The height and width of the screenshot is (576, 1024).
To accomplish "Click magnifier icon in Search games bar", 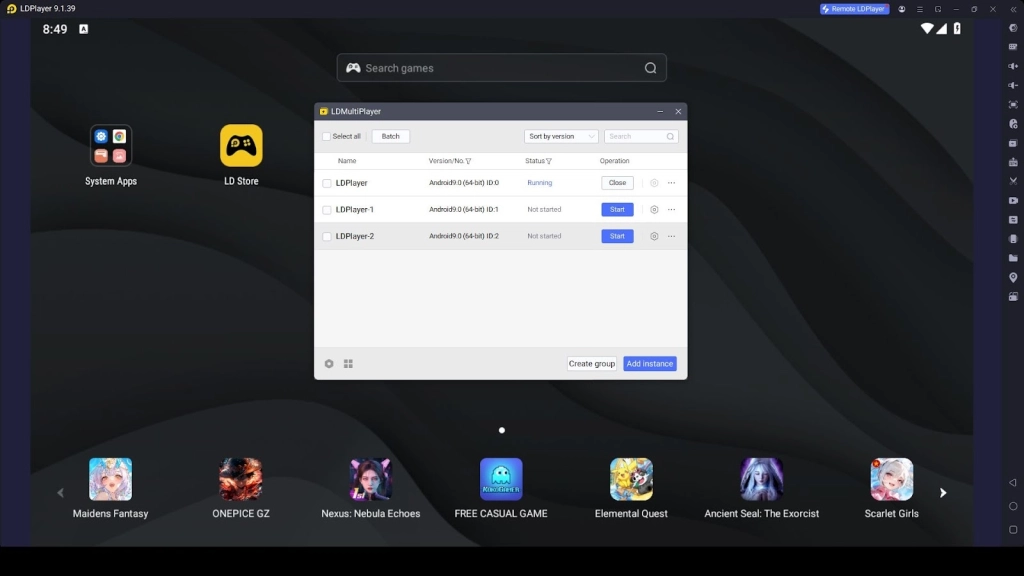I will click(x=650, y=68).
